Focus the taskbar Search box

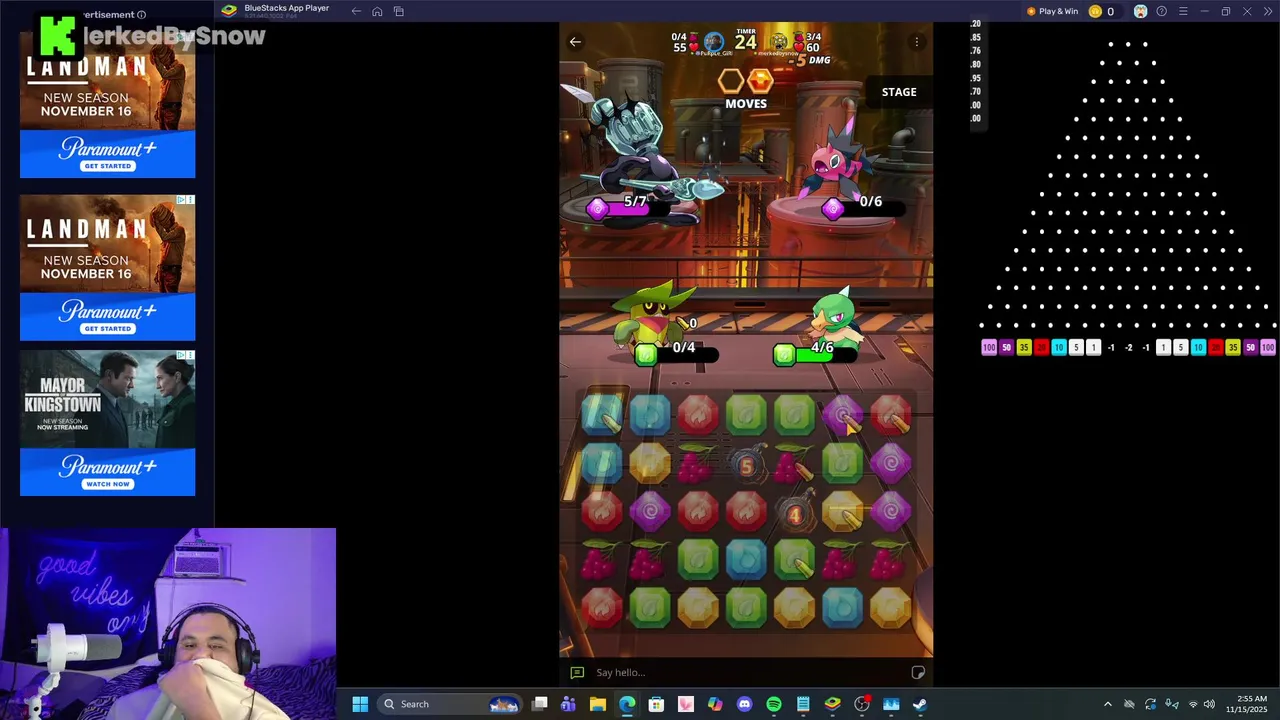click(450, 704)
